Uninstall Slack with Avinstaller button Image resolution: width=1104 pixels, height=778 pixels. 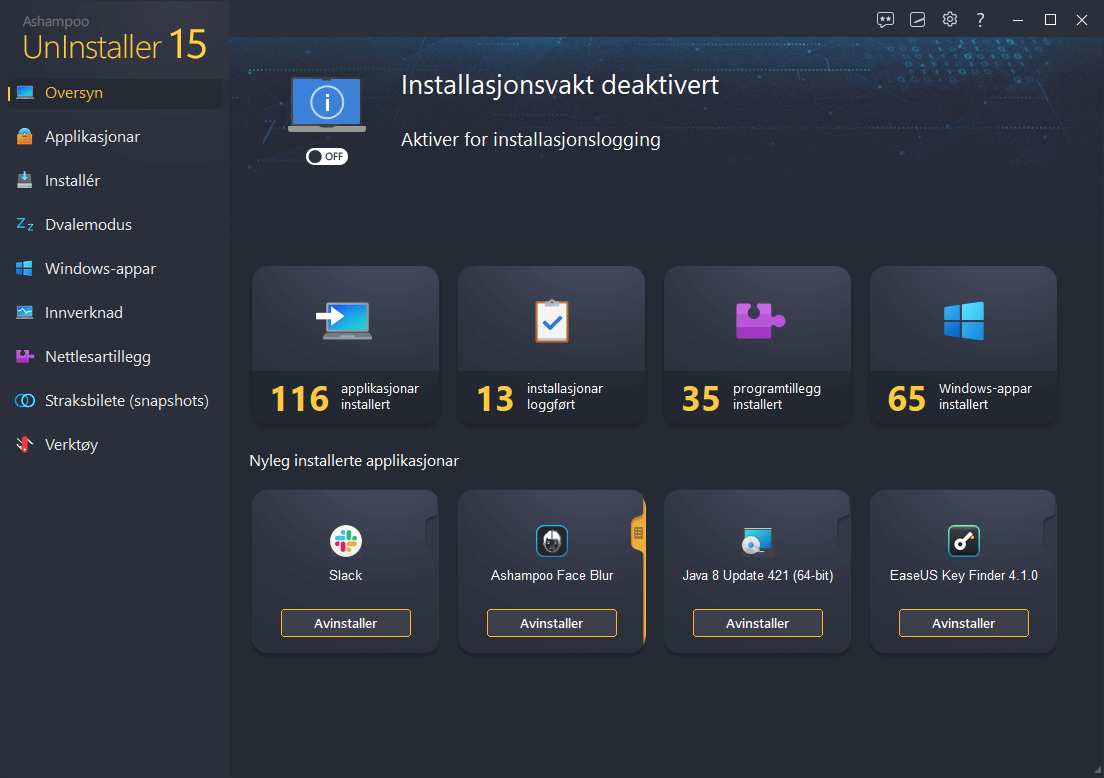click(x=346, y=623)
